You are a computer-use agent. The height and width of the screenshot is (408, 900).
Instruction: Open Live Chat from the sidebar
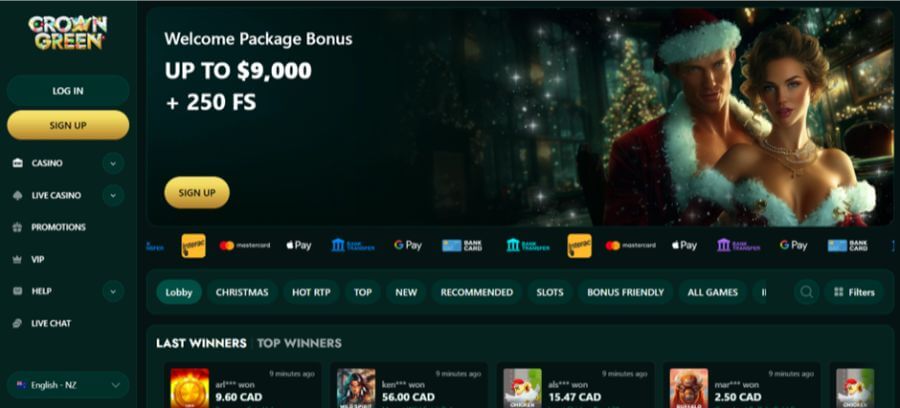click(x=51, y=324)
